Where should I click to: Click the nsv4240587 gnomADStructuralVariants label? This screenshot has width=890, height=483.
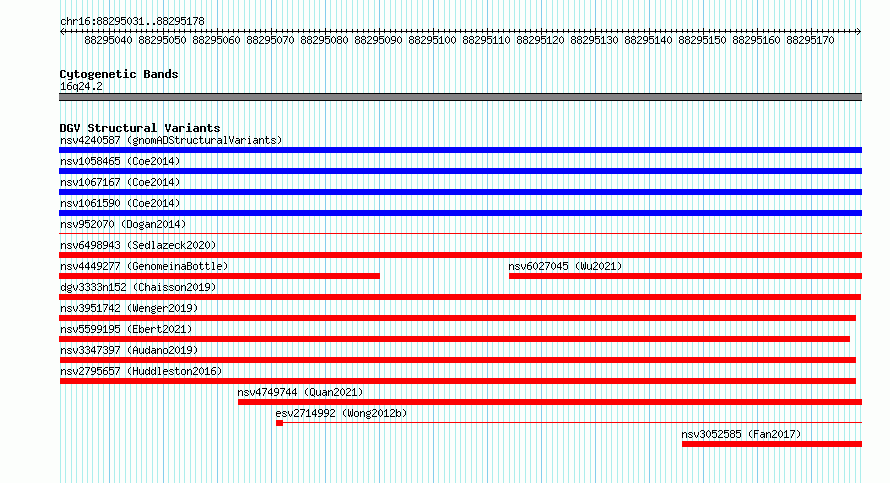pyautogui.click(x=171, y=140)
